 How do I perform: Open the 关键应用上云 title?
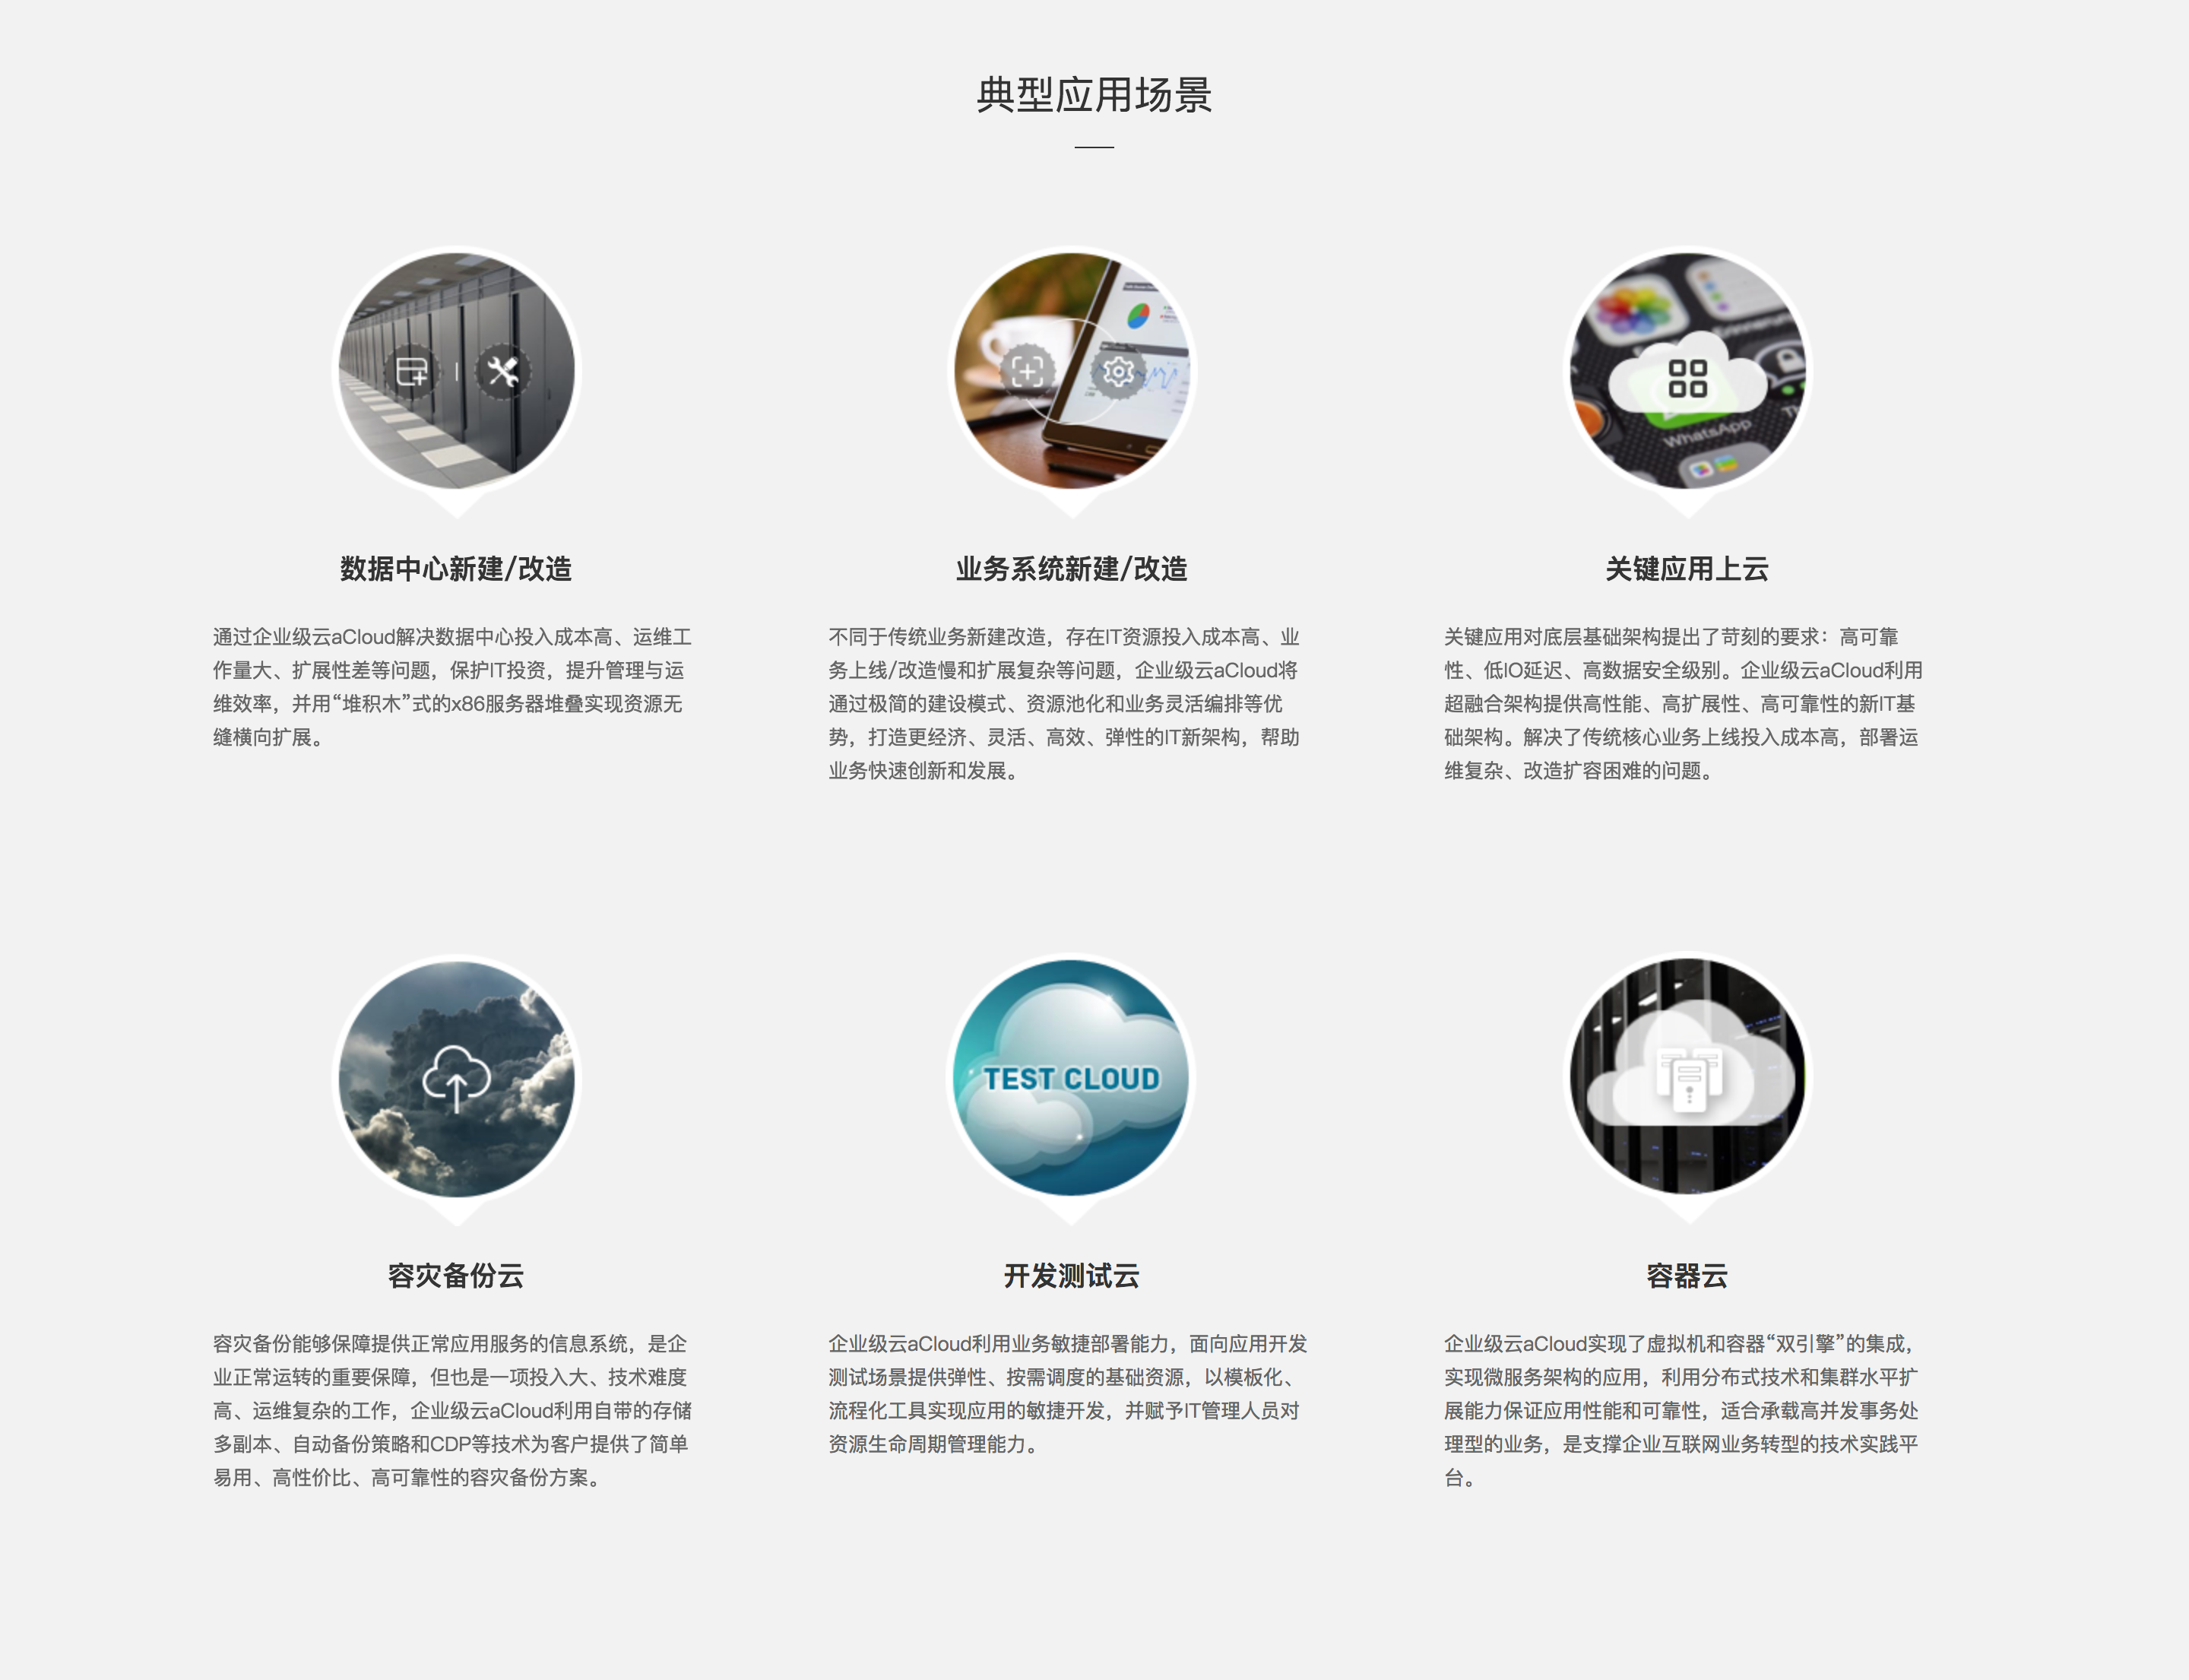click(x=1688, y=569)
